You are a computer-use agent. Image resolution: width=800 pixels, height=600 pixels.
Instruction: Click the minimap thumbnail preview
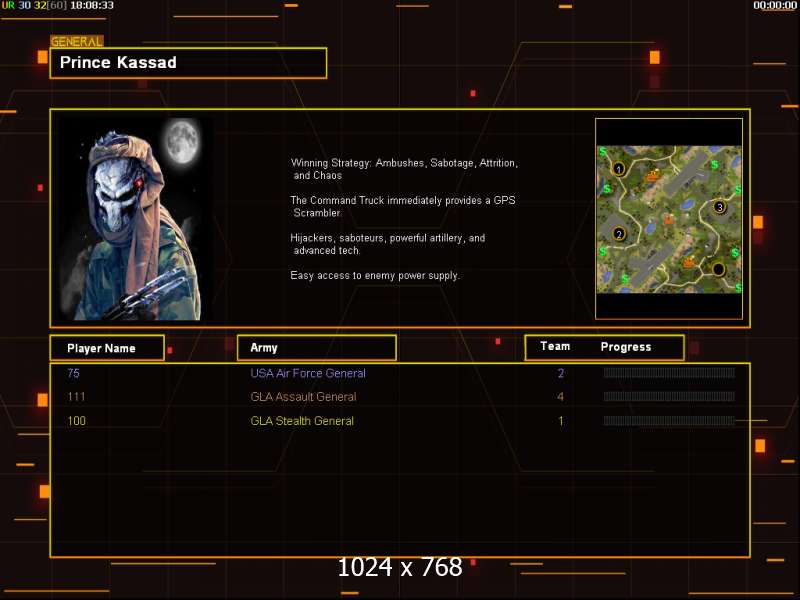(x=669, y=219)
